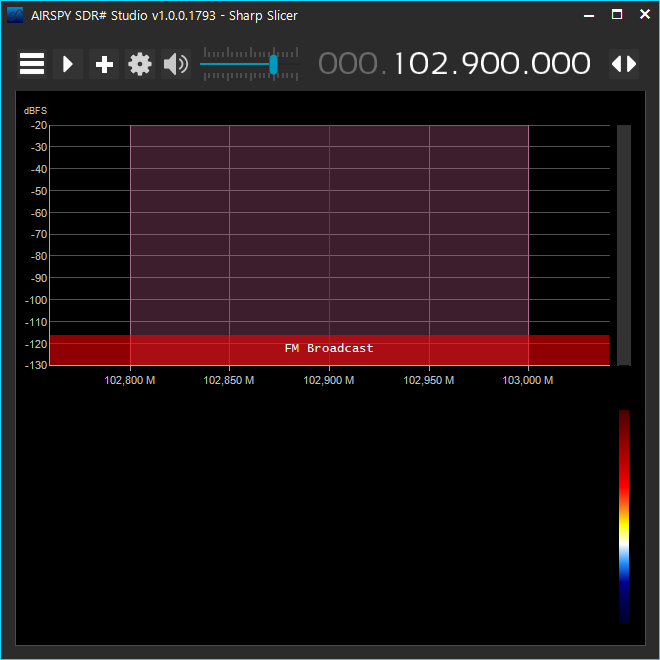Screen dimensions: 660x660
Task: Start the radio with the play button
Action: click(68, 64)
